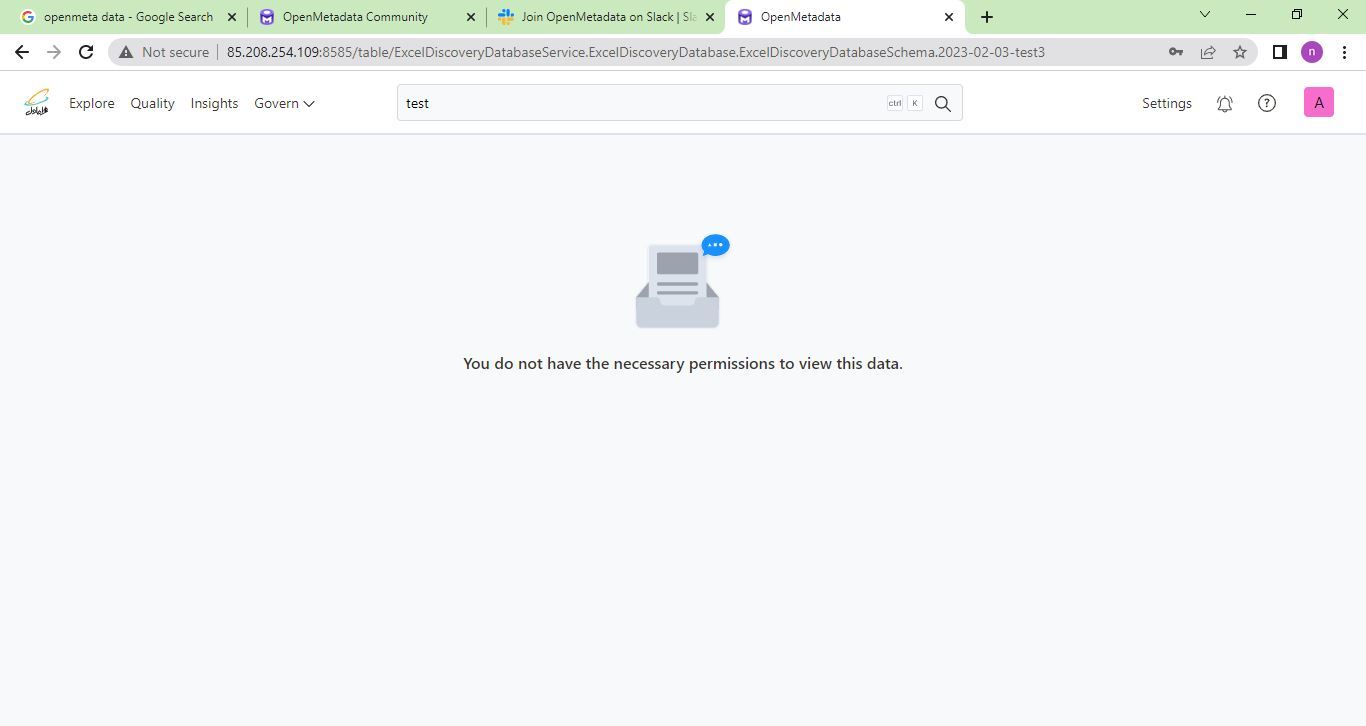This screenshot has height=726, width=1366.
Task: Click the browser forward arrow
Action: point(54,52)
